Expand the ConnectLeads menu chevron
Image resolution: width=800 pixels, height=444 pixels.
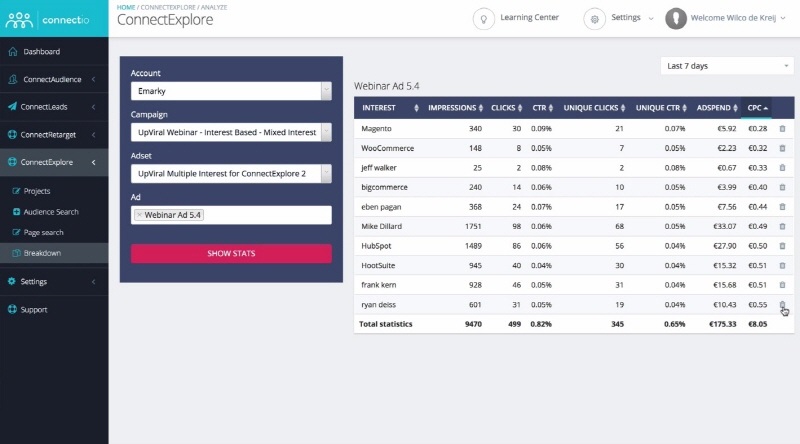93,107
